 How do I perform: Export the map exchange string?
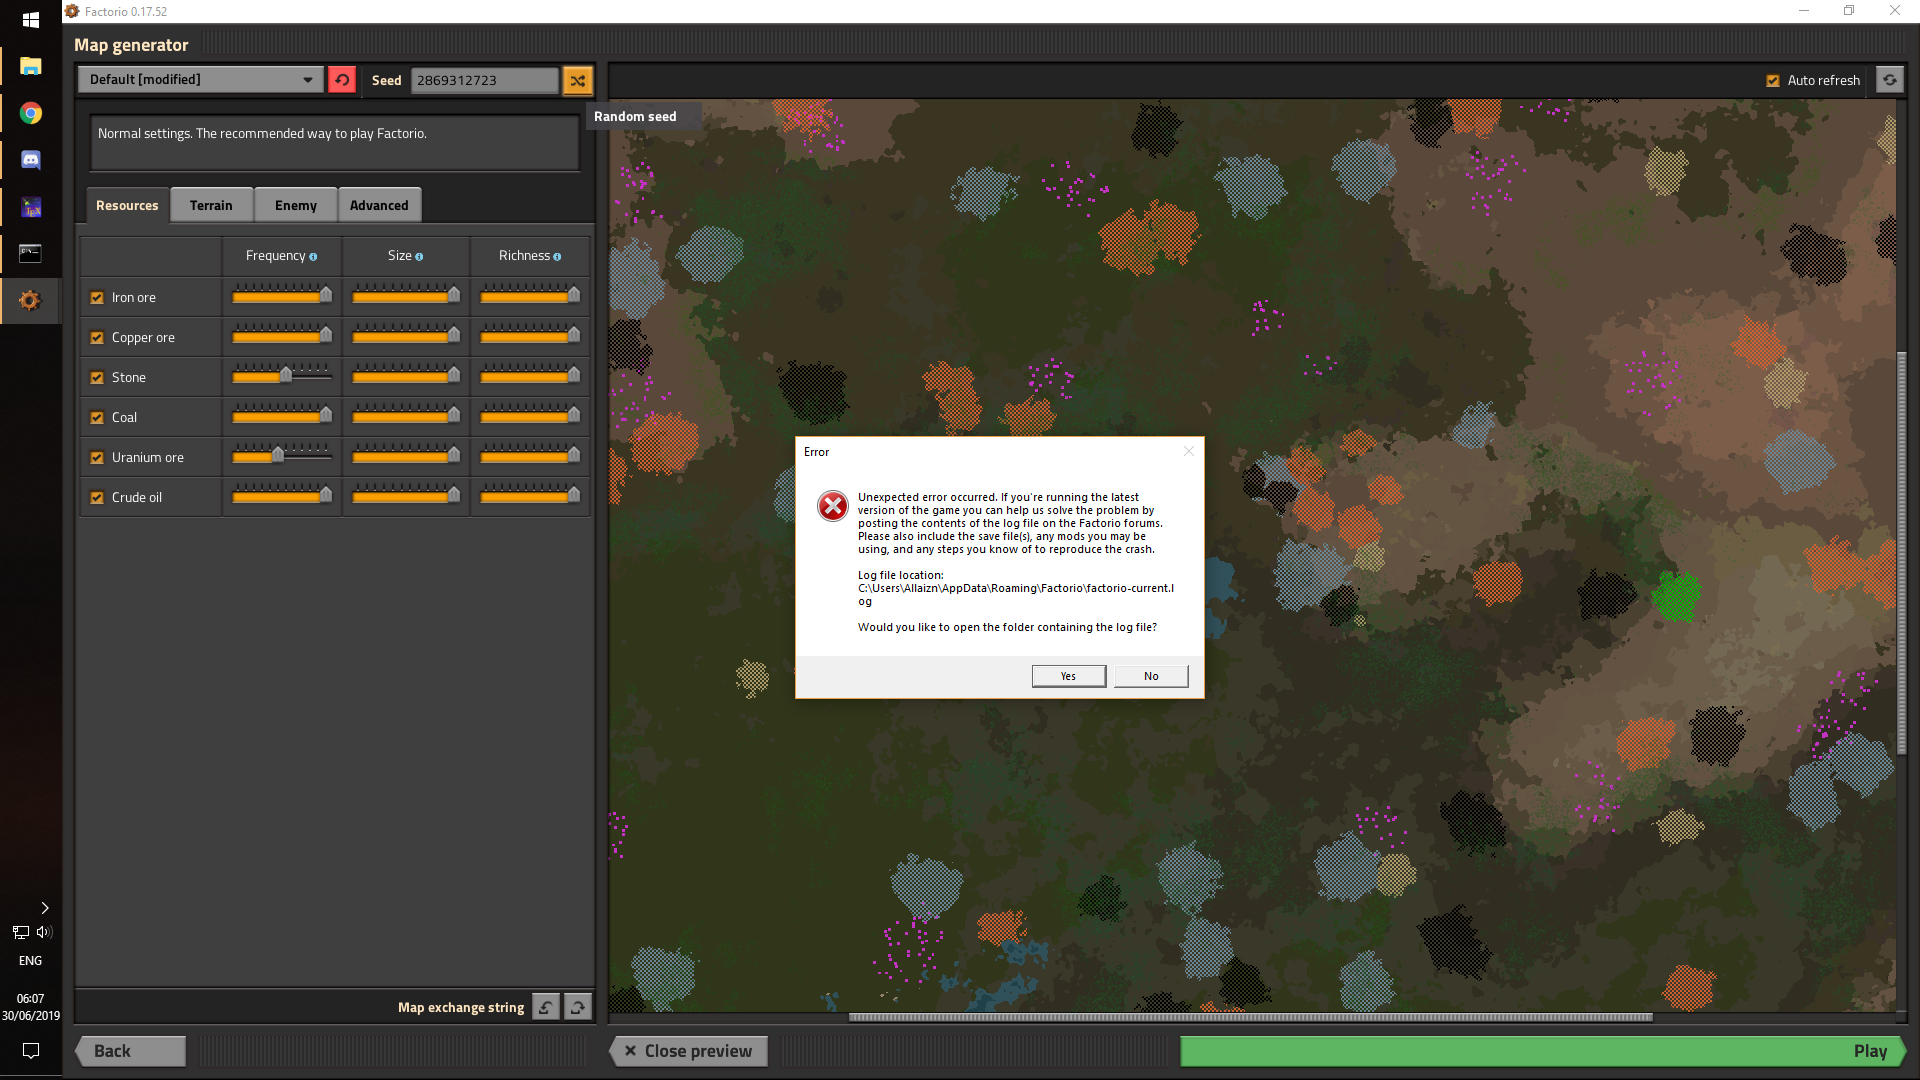[x=578, y=1007]
